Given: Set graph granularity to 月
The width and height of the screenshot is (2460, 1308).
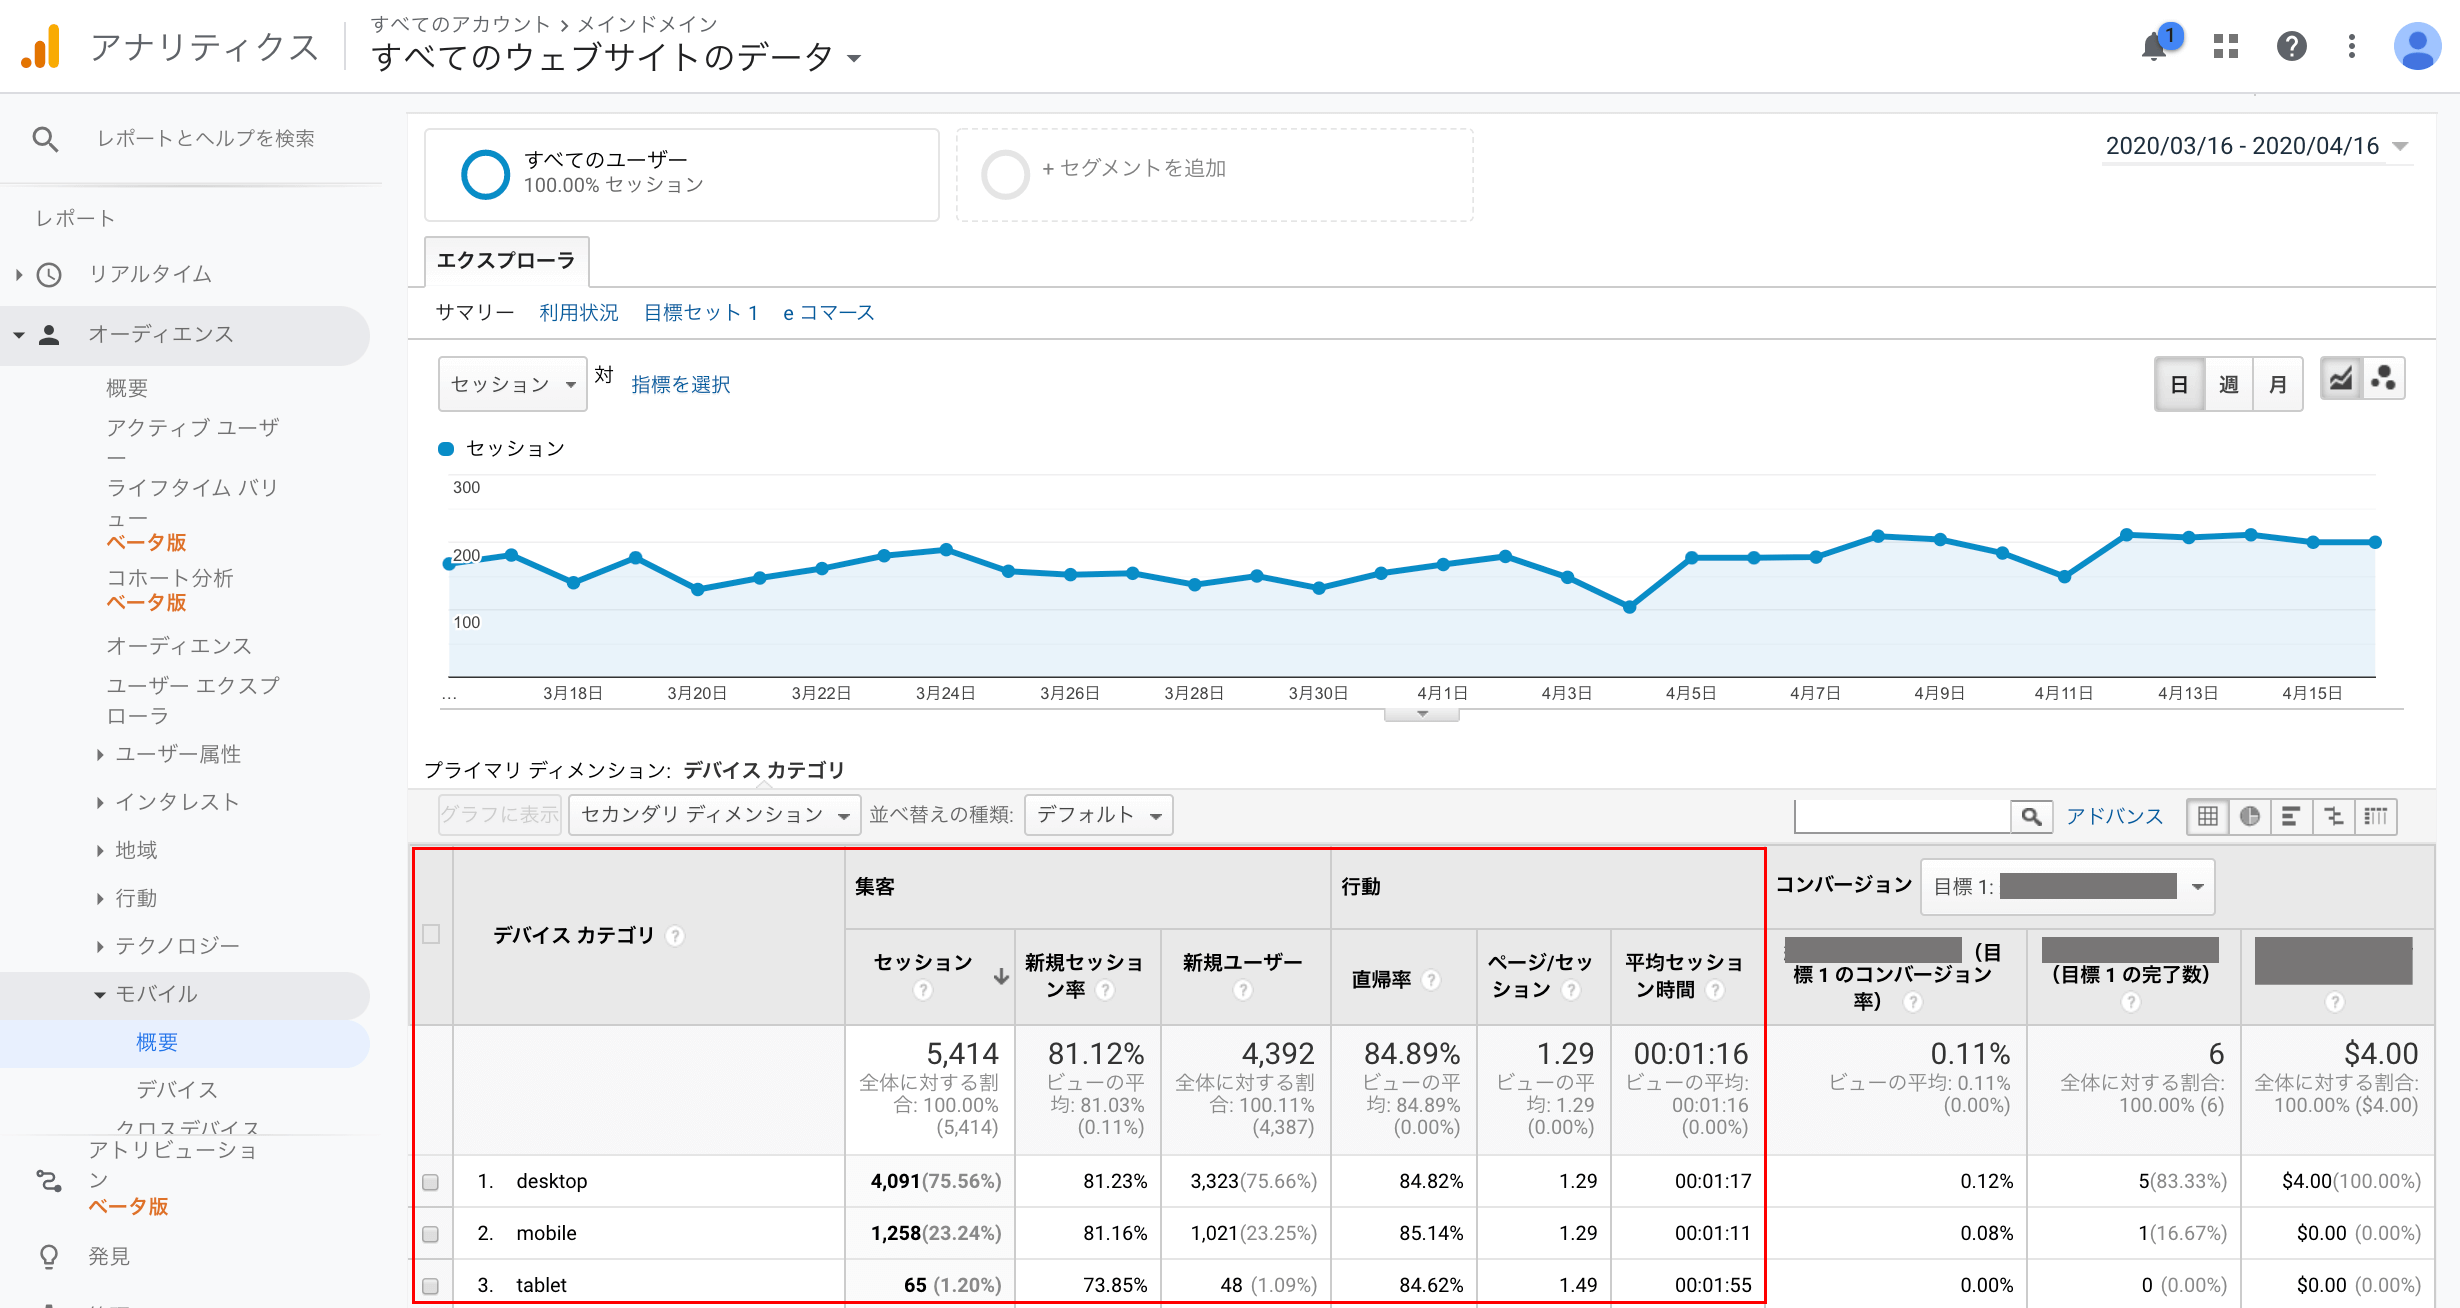Looking at the screenshot, I should click(2278, 385).
